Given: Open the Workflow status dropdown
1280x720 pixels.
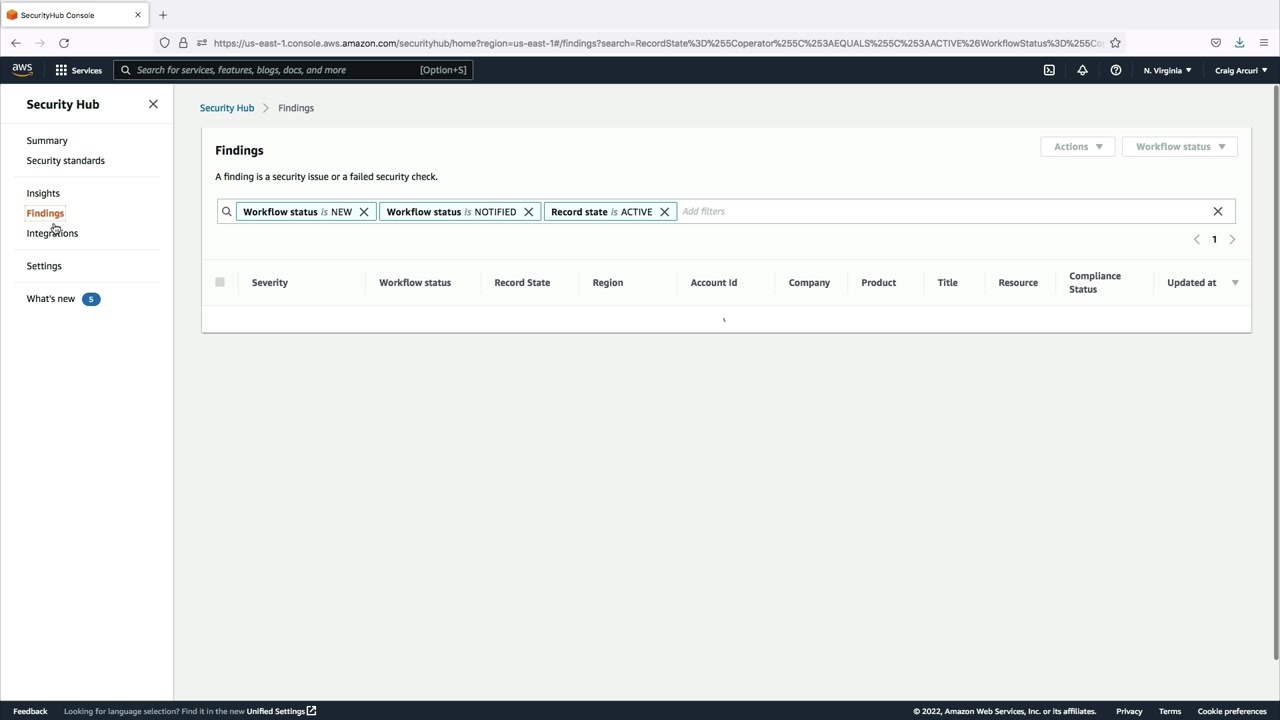Looking at the screenshot, I should coord(1180,147).
